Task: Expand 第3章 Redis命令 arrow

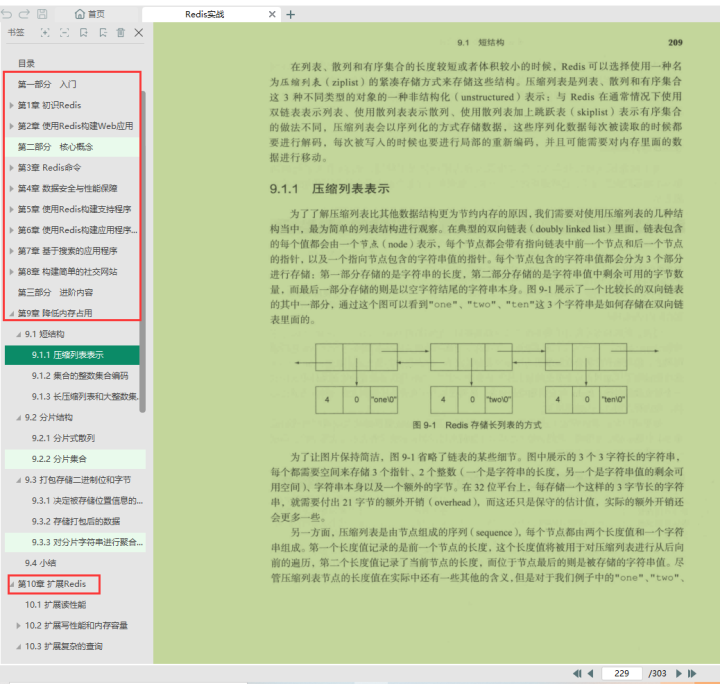Action: point(11,168)
